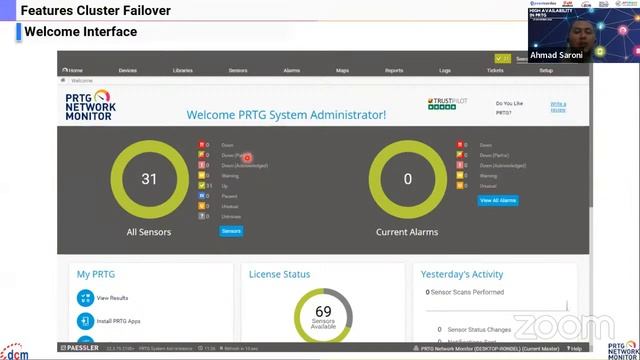Screen dimensions: 640x360
Task: Open the Alarms menu
Action: (291, 70)
